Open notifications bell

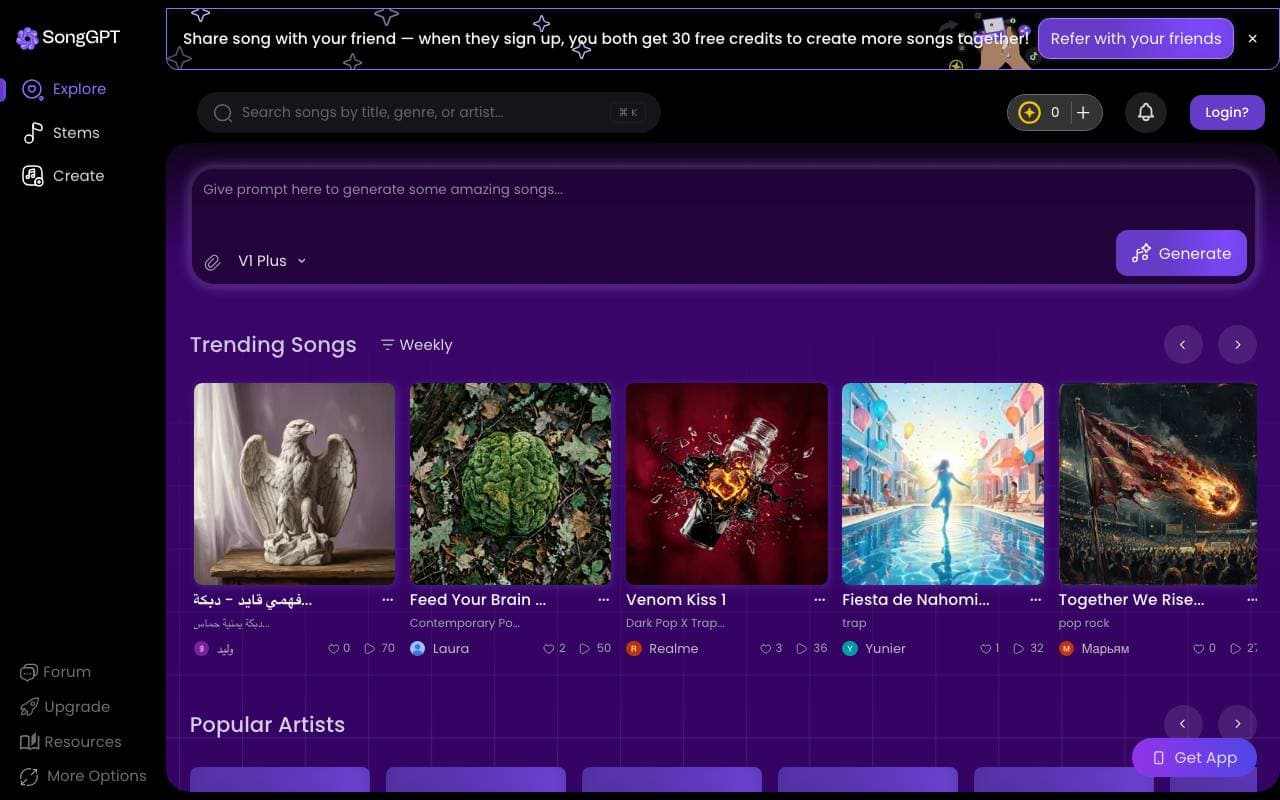pos(1146,113)
